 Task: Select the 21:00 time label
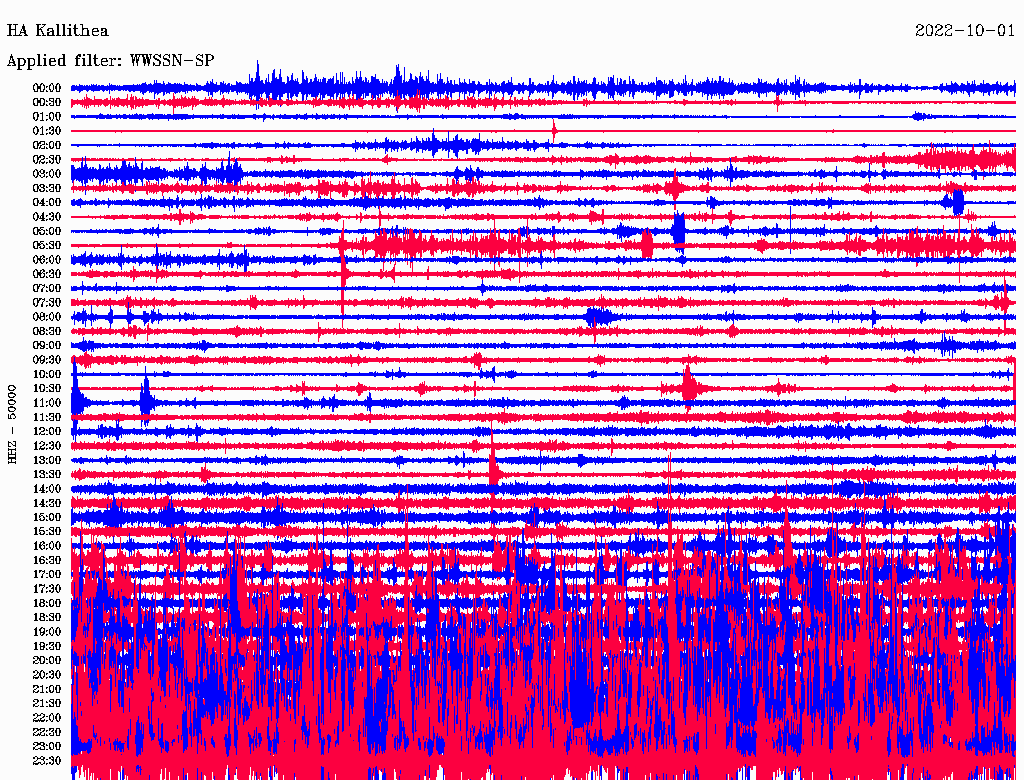[47, 689]
